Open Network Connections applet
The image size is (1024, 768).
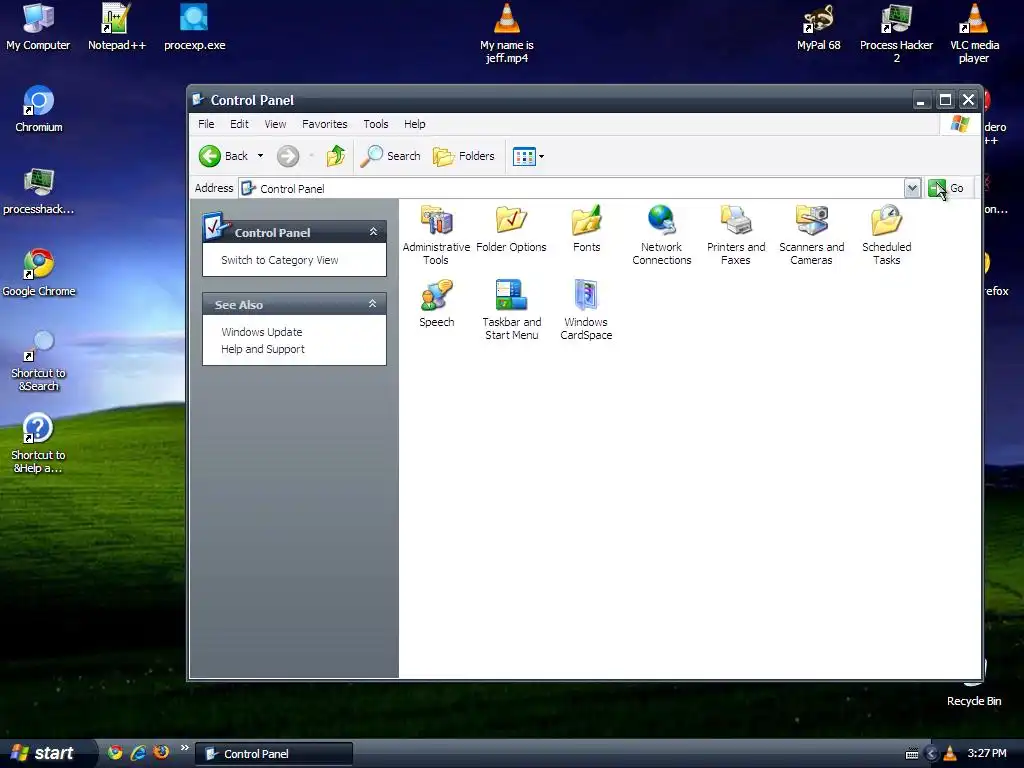662,235
